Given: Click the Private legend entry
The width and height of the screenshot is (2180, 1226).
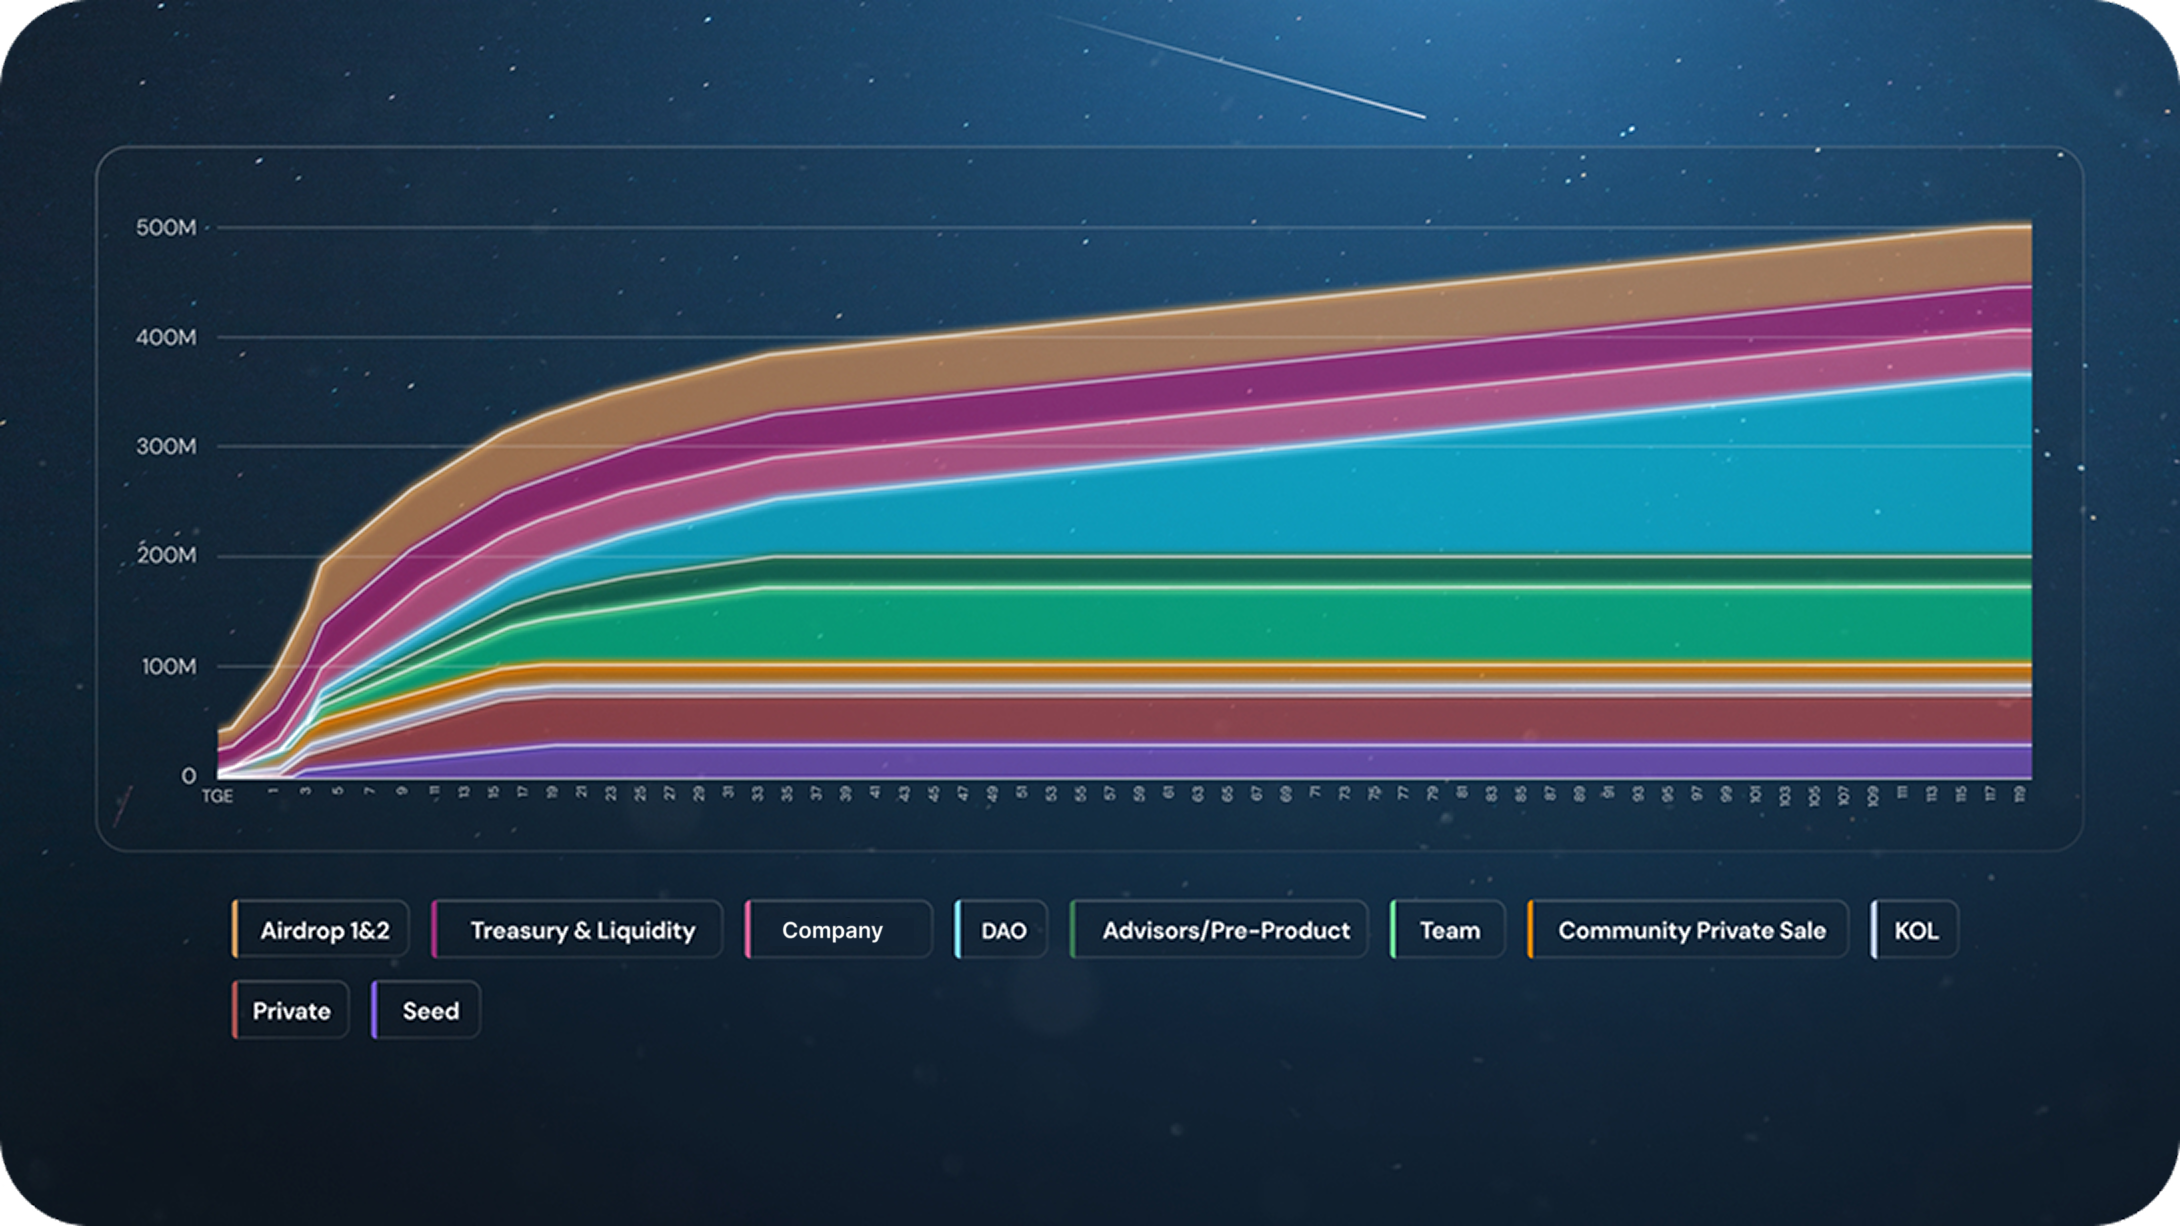Looking at the screenshot, I should click(x=291, y=1011).
